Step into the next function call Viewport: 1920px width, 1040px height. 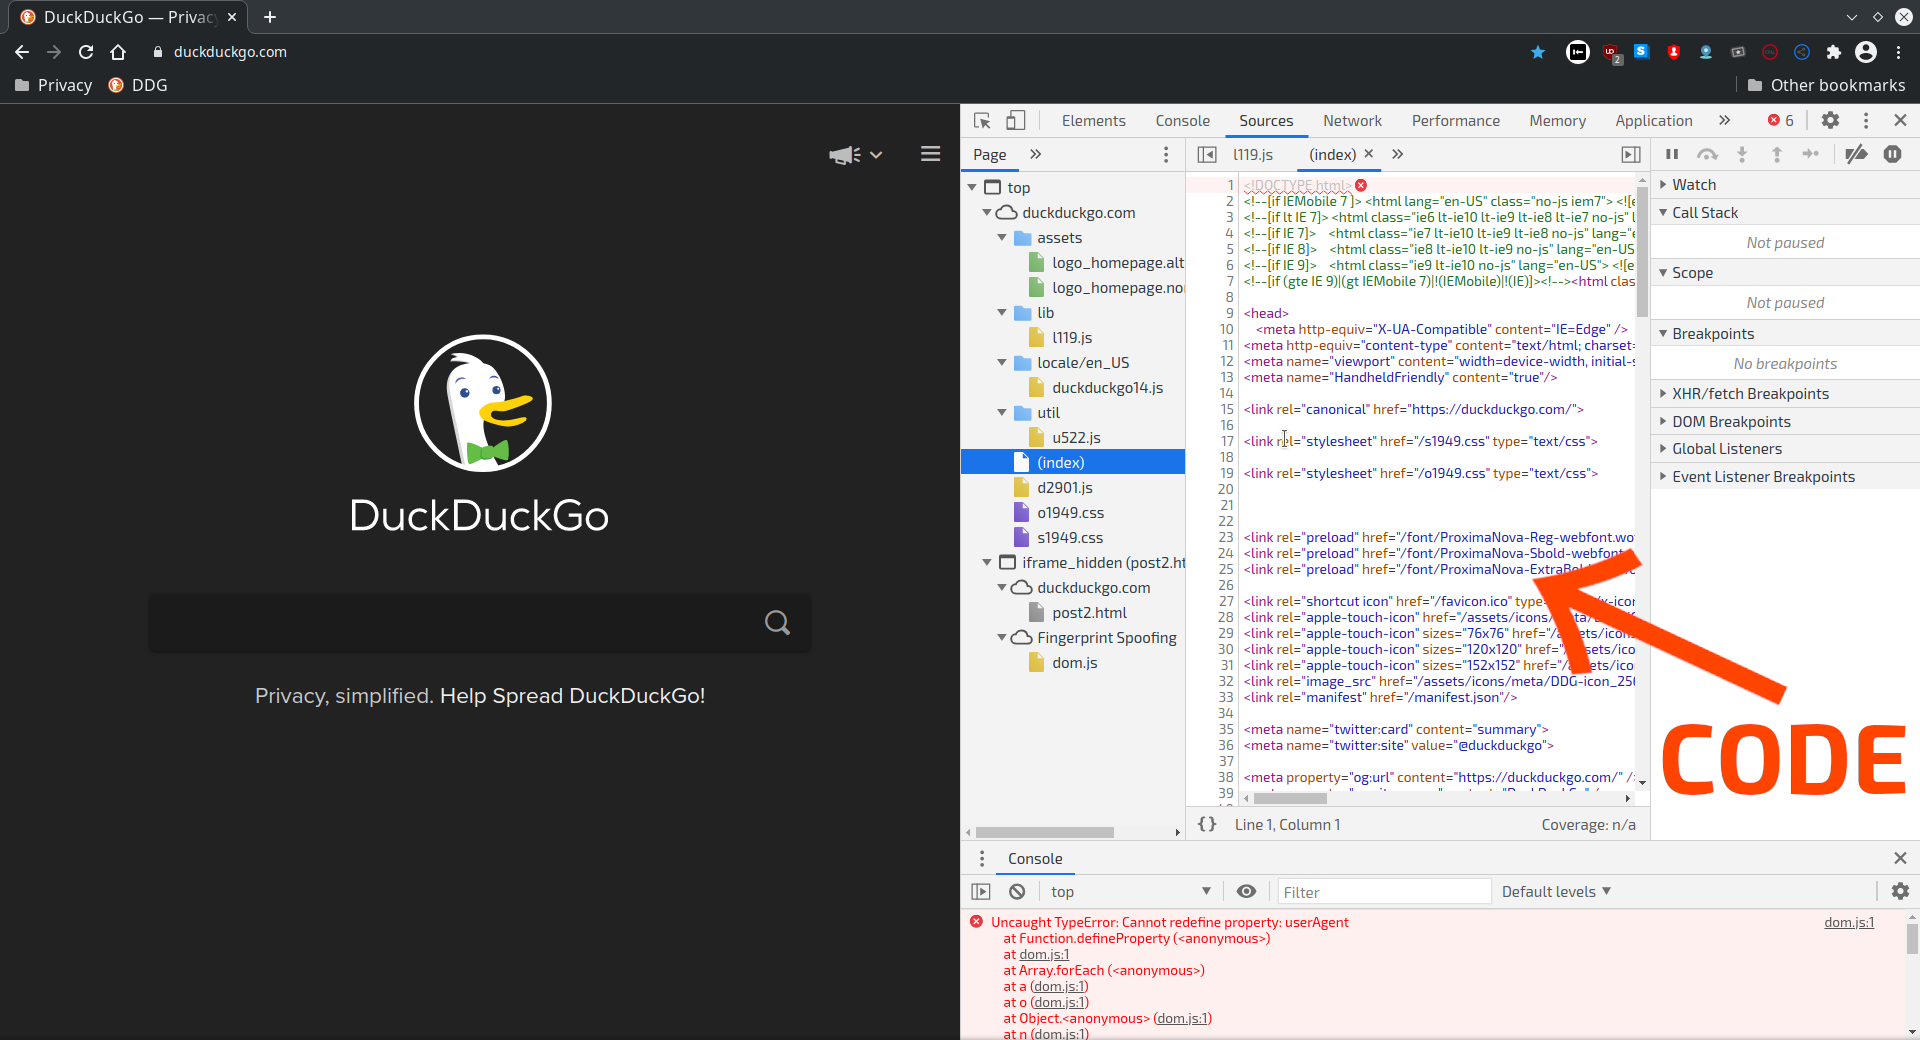tap(1742, 154)
